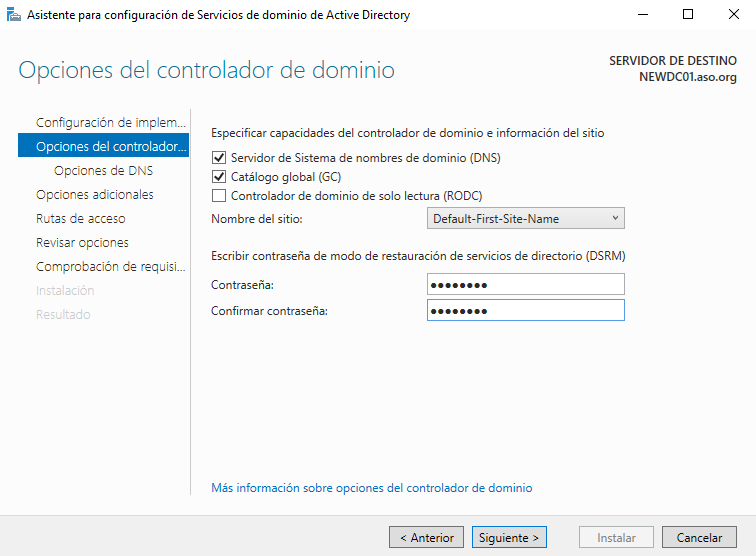Click the wizard icon in the title bar

(x=13, y=15)
